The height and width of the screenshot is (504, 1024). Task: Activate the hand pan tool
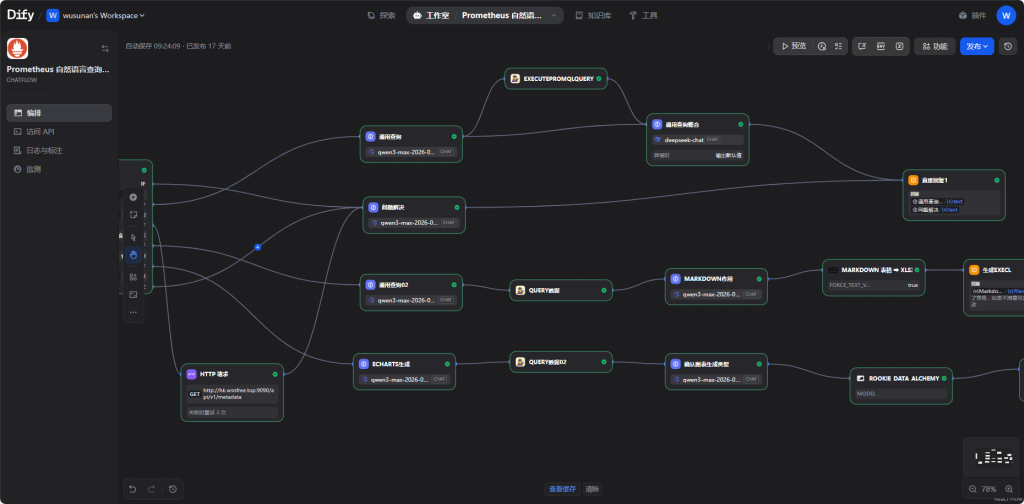point(133,255)
